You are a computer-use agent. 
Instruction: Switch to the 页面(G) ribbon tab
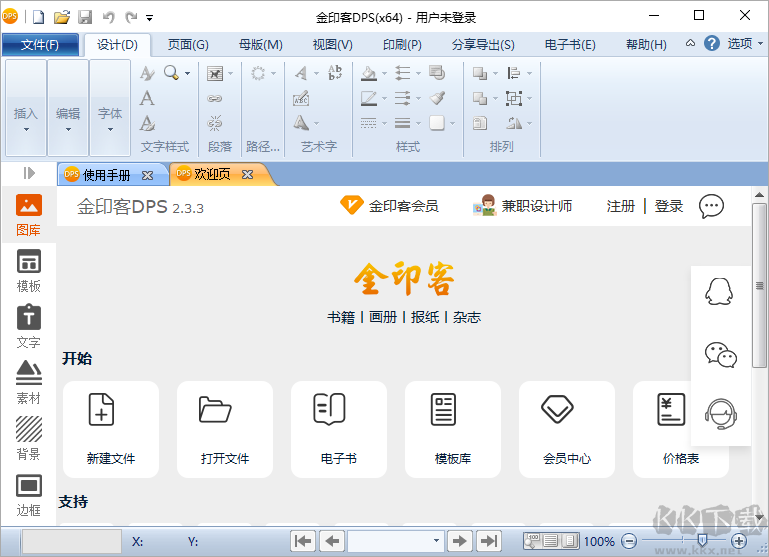click(x=188, y=45)
